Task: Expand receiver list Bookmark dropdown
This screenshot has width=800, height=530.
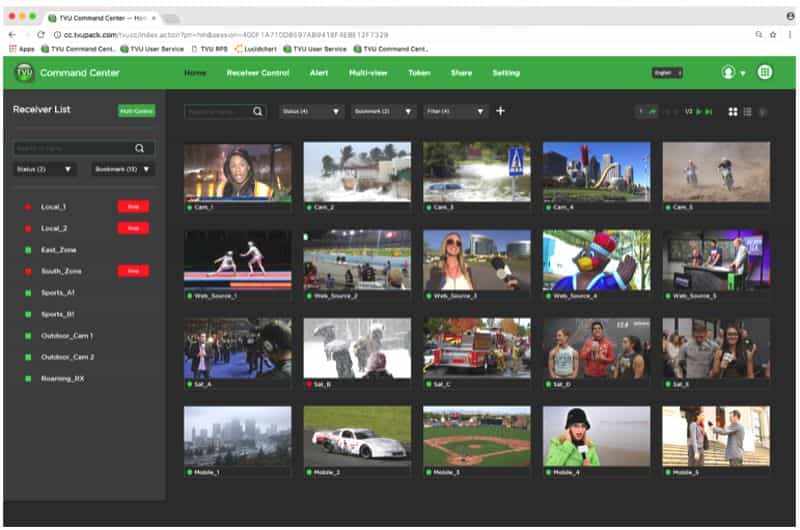Action: [x=122, y=169]
